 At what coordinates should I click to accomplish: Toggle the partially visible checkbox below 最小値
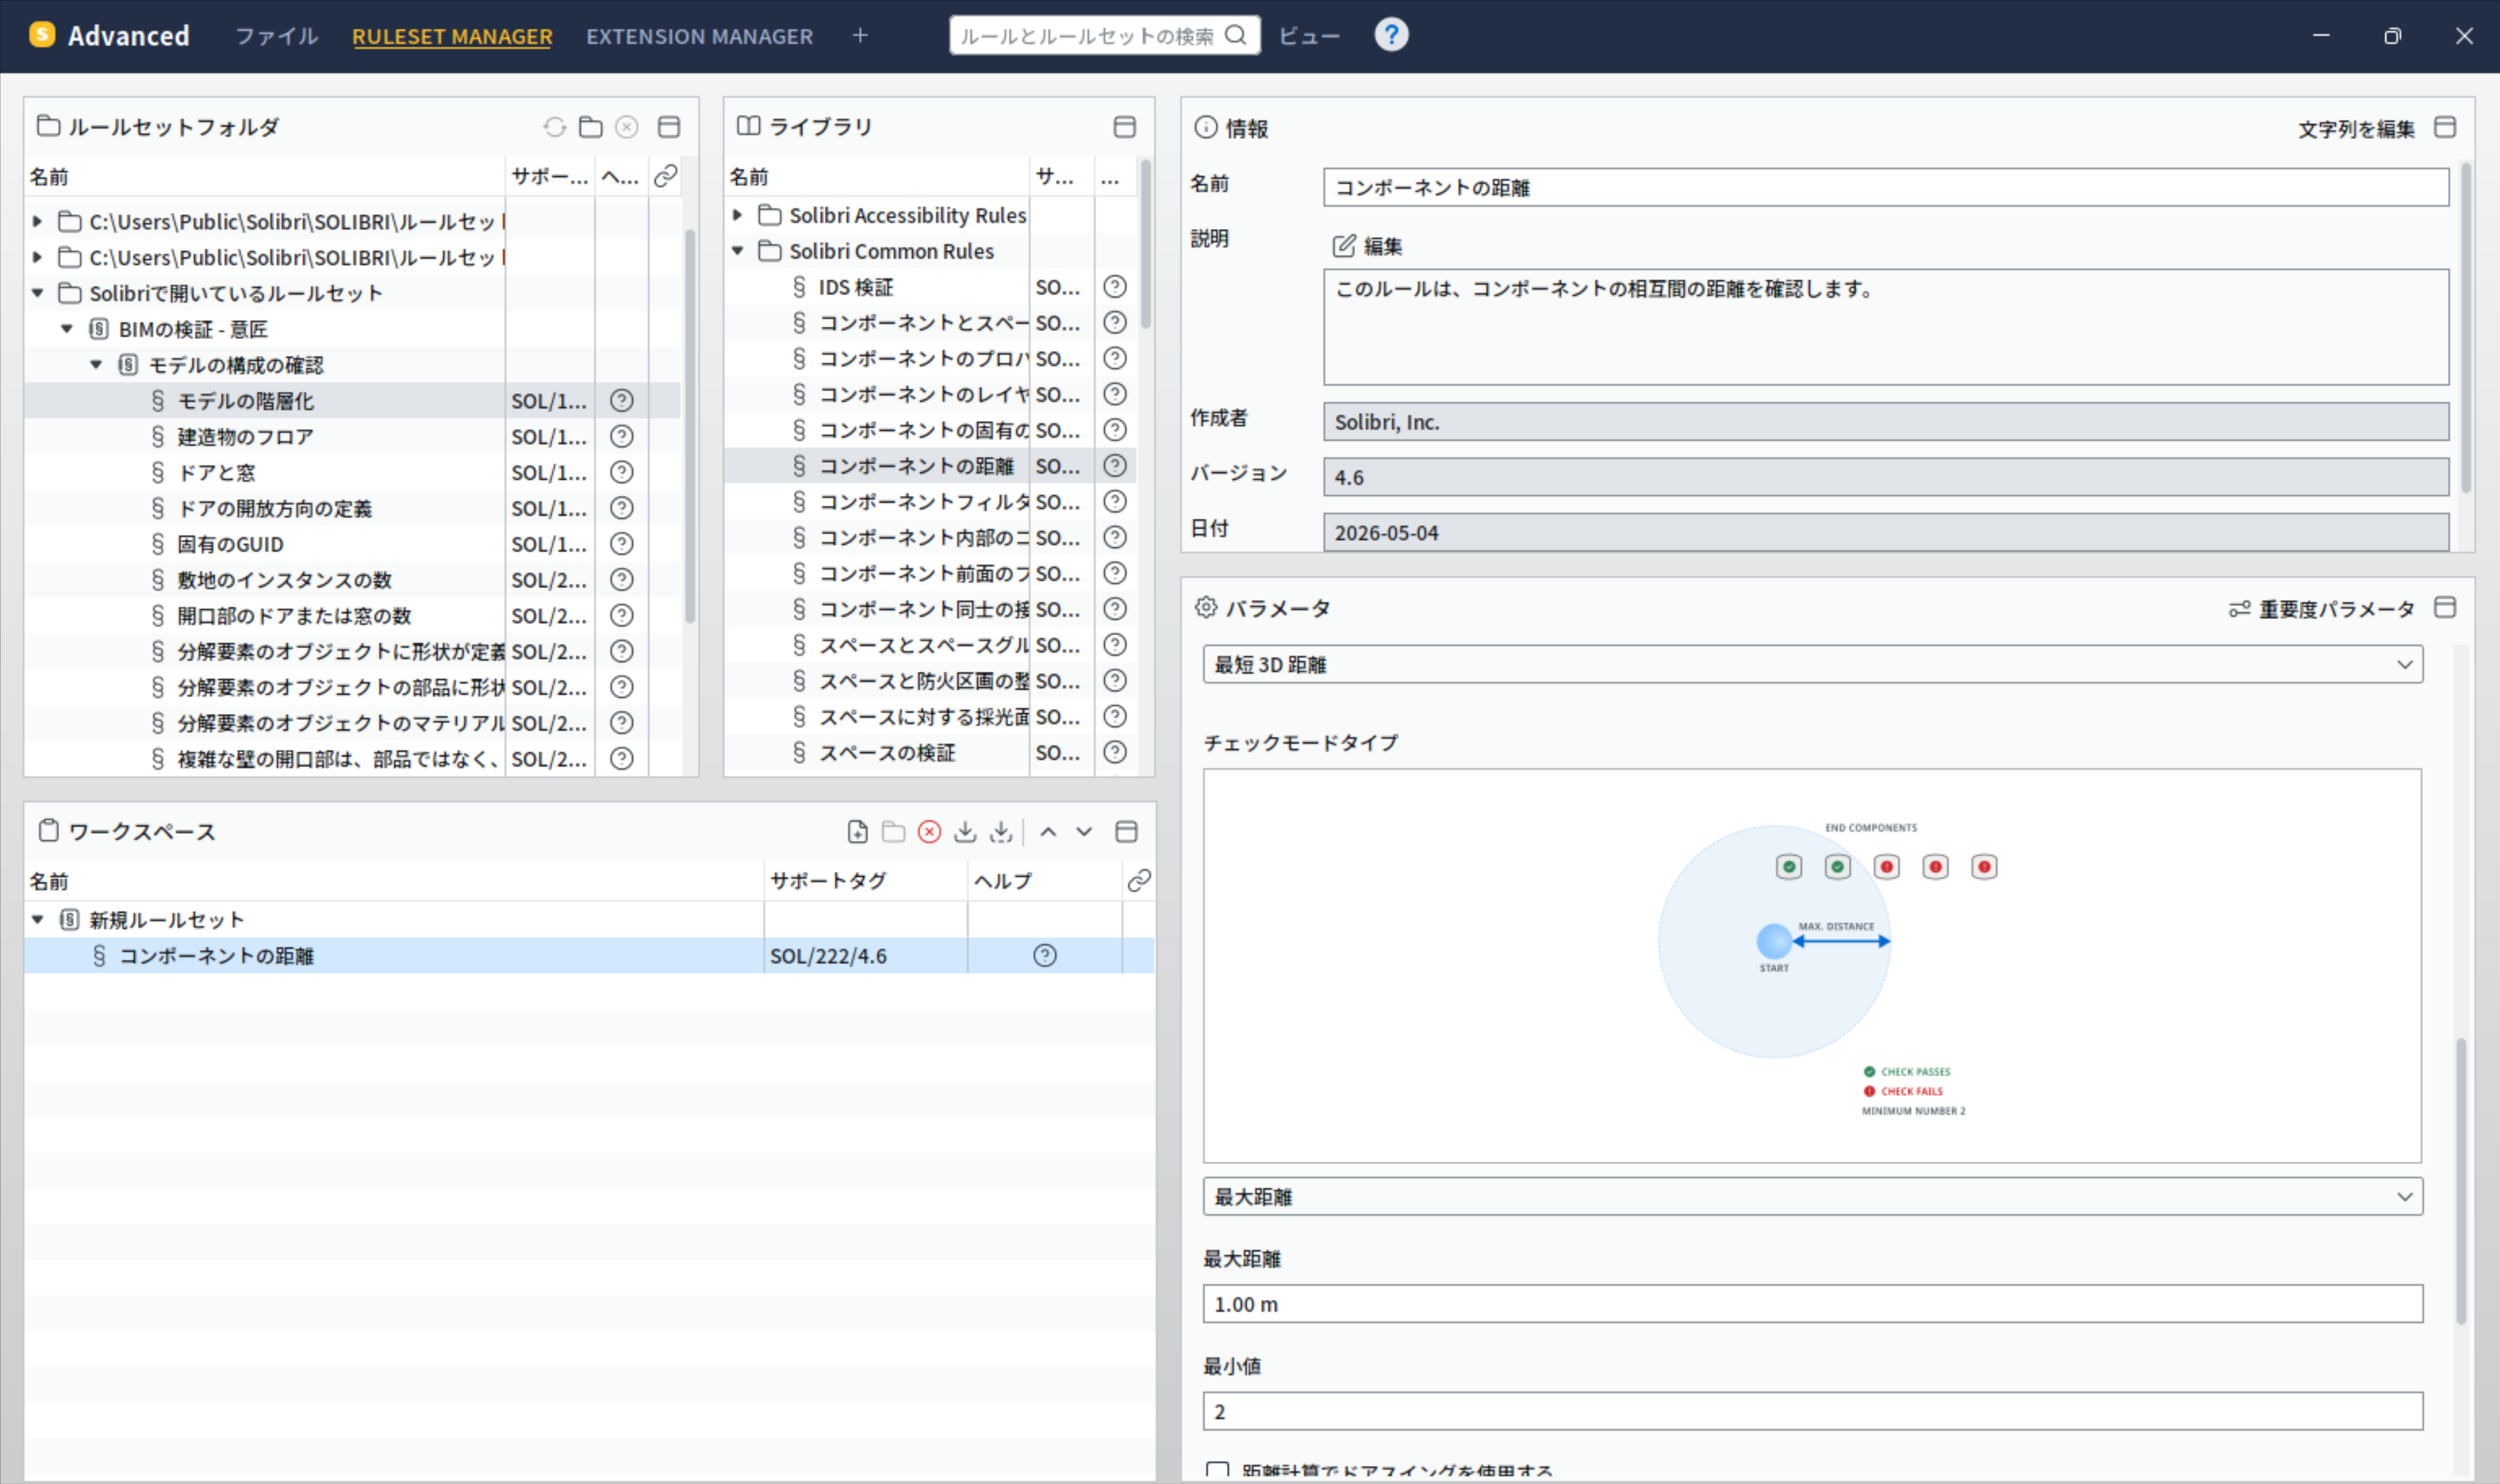[1217, 1471]
